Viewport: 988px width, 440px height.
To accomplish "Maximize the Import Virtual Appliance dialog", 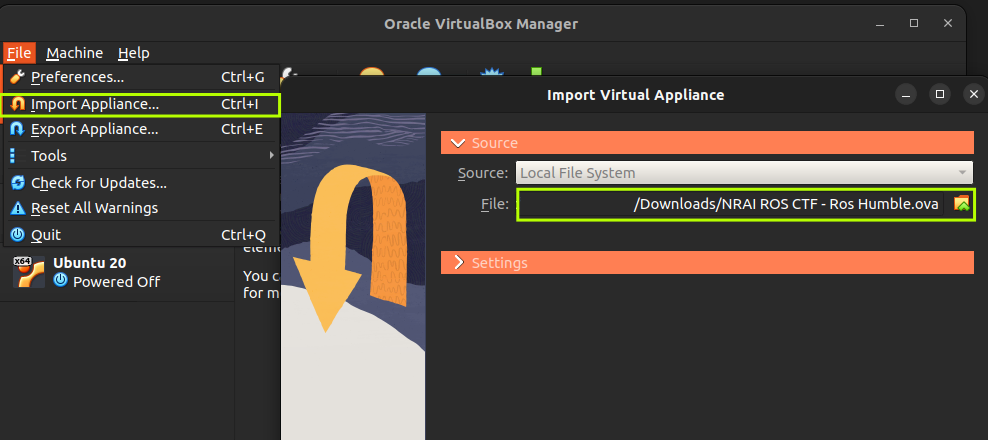I will [x=939, y=94].
